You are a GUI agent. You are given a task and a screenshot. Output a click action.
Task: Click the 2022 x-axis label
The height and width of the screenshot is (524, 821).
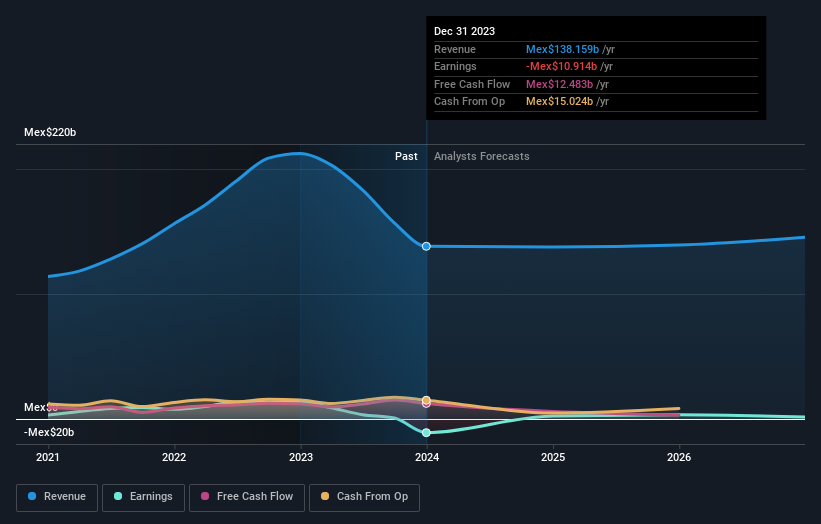(174, 457)
